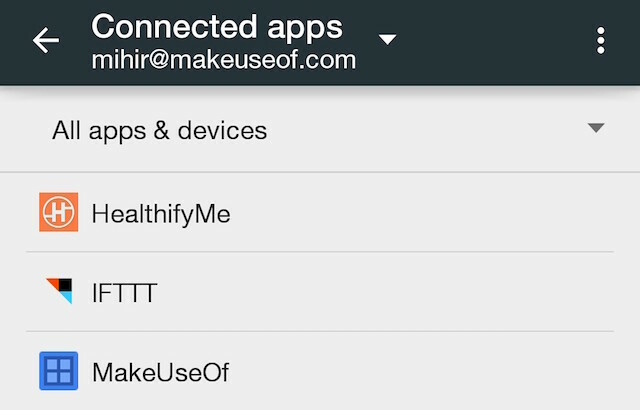
Task: Select the All apps & devices dropdown label
Action: tap(160, 131)
